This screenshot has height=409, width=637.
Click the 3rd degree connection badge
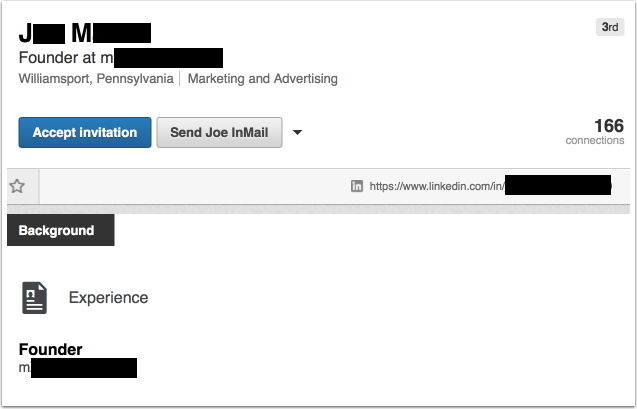(609, 27)
